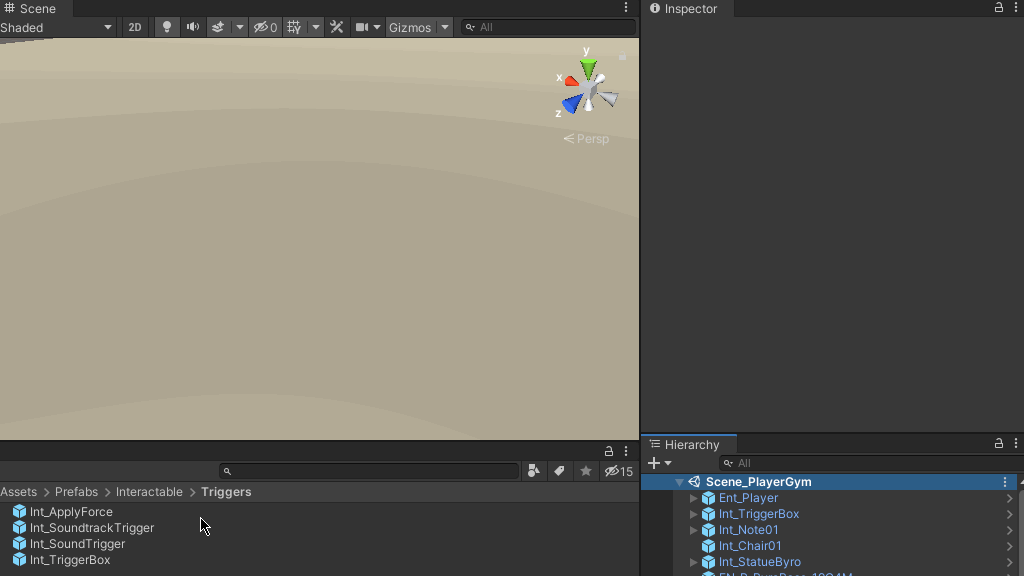The image size is (1024, 576).
Task: Go to Assets in breadcrumb
Action: pyautogui.click(x=18, y=492)
